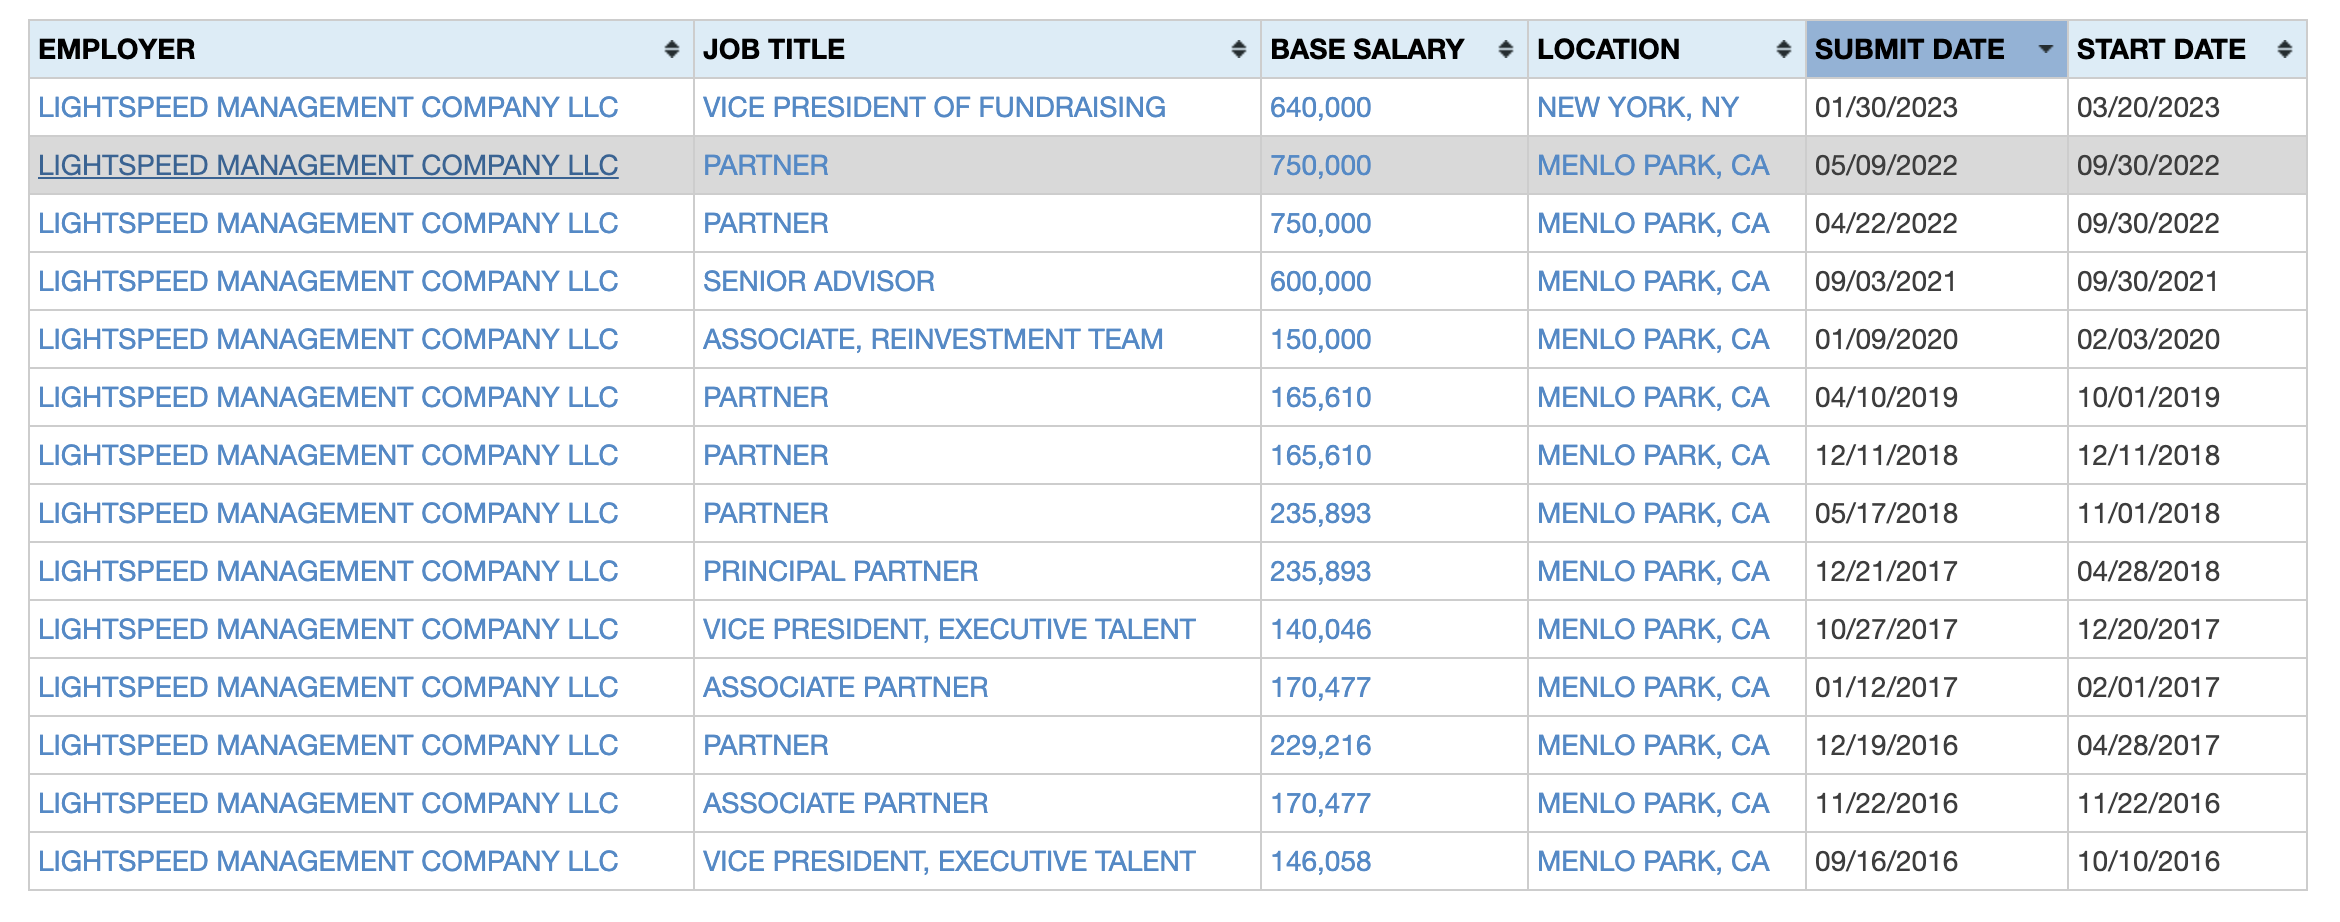Open employer link in the 12/19/2016 submission row
The height and width of the screenshot is (922, 2340).
(x=328, y=745)
